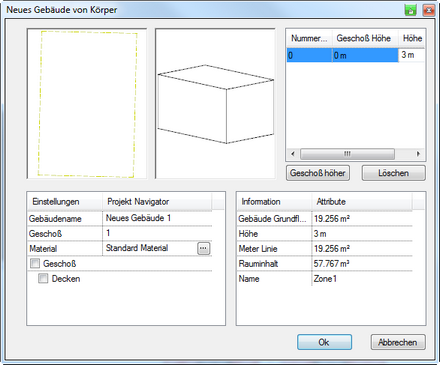Click the Projekt Navigator column header
Viewport: 440px width, 365px height.
tap(157, 202)
